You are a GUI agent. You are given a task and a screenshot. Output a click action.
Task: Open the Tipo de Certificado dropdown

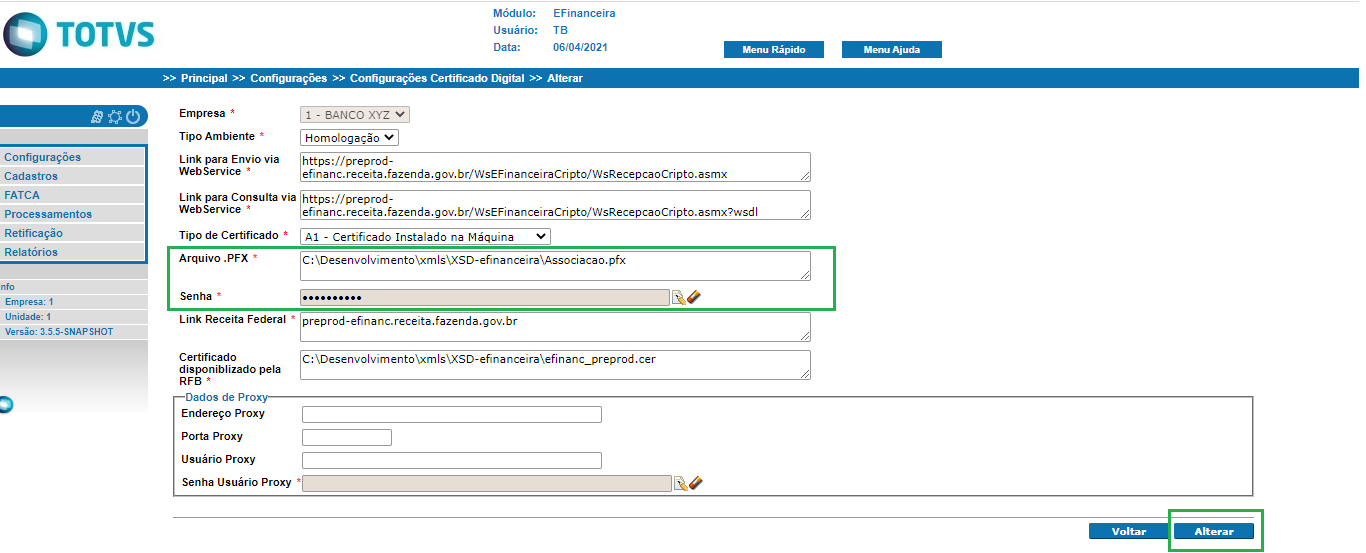point(426,236)
